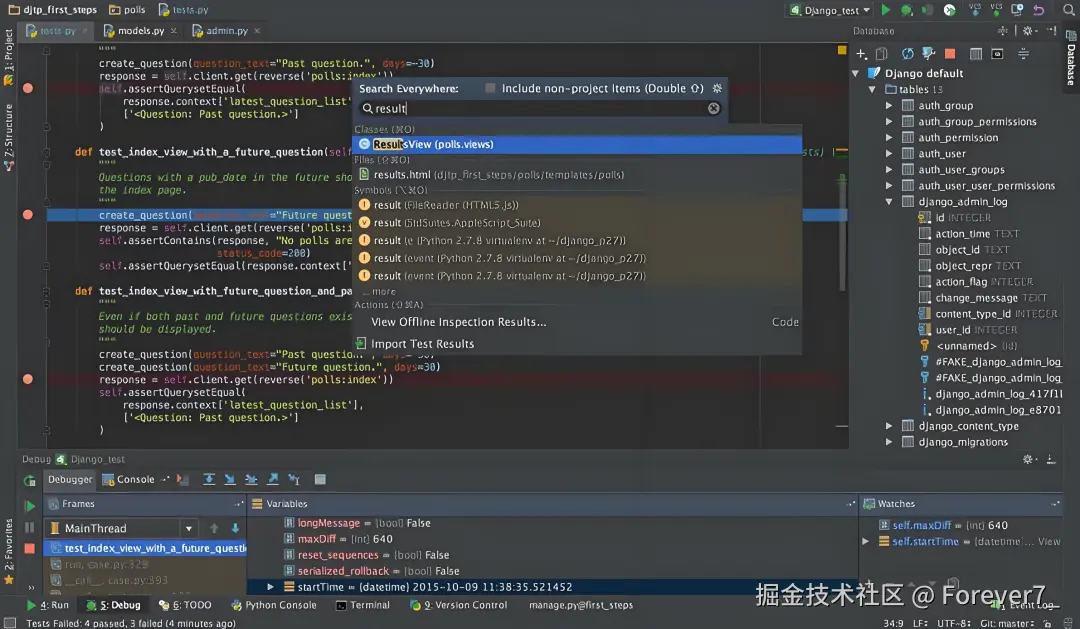The image size is (1080, 629).
Task: Open the Python Console tool window tab
Action: (x=274, y=605)
